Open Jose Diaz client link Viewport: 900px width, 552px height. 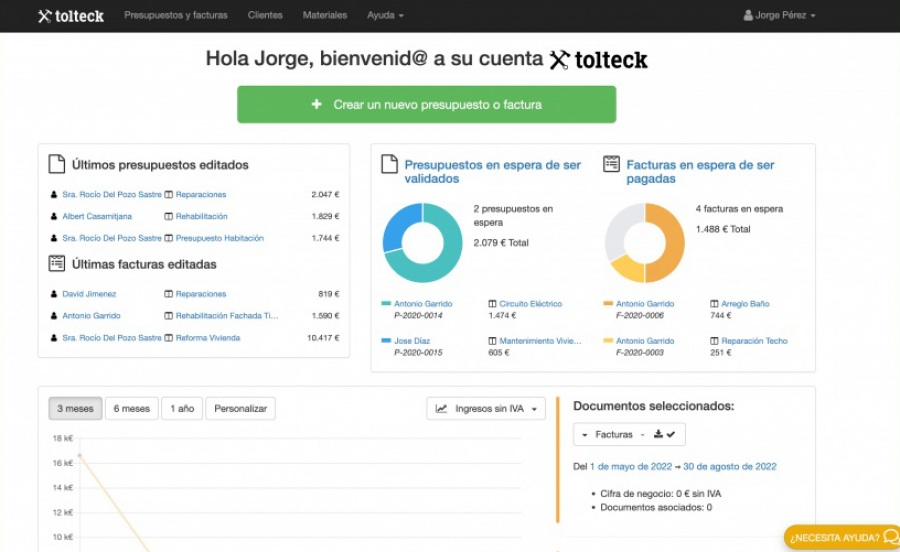click(x=412, y=341)
